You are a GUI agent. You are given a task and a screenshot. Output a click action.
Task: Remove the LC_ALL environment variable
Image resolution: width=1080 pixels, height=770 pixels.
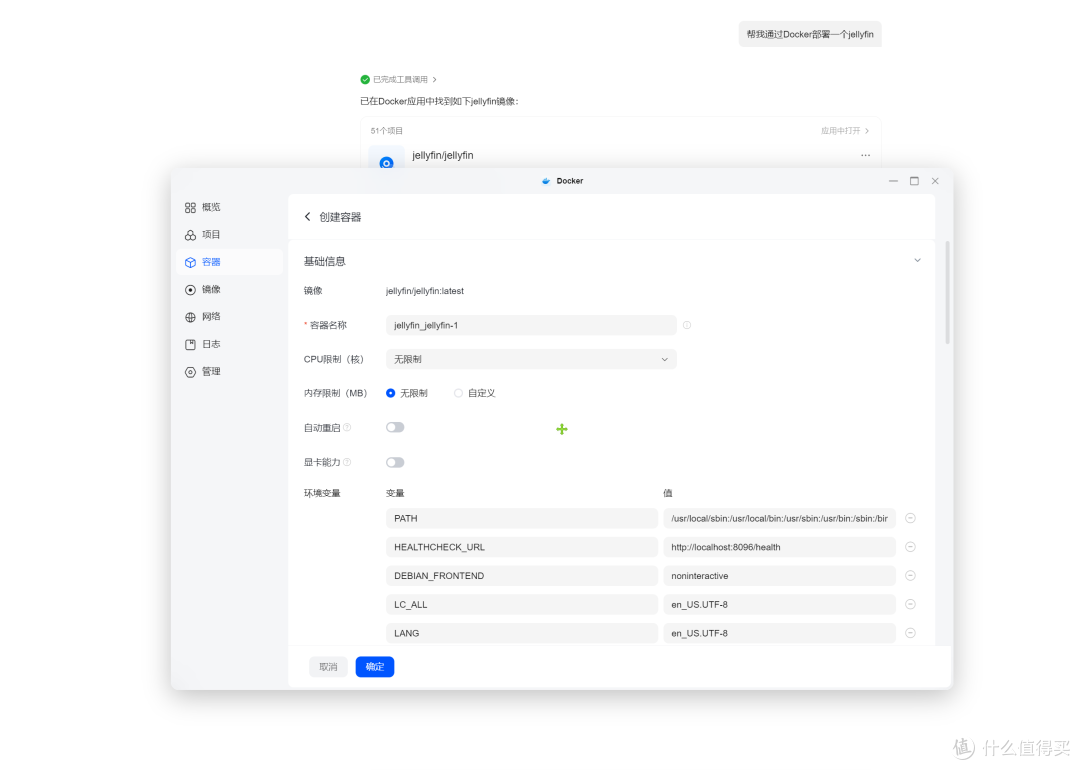coord(910,605)
